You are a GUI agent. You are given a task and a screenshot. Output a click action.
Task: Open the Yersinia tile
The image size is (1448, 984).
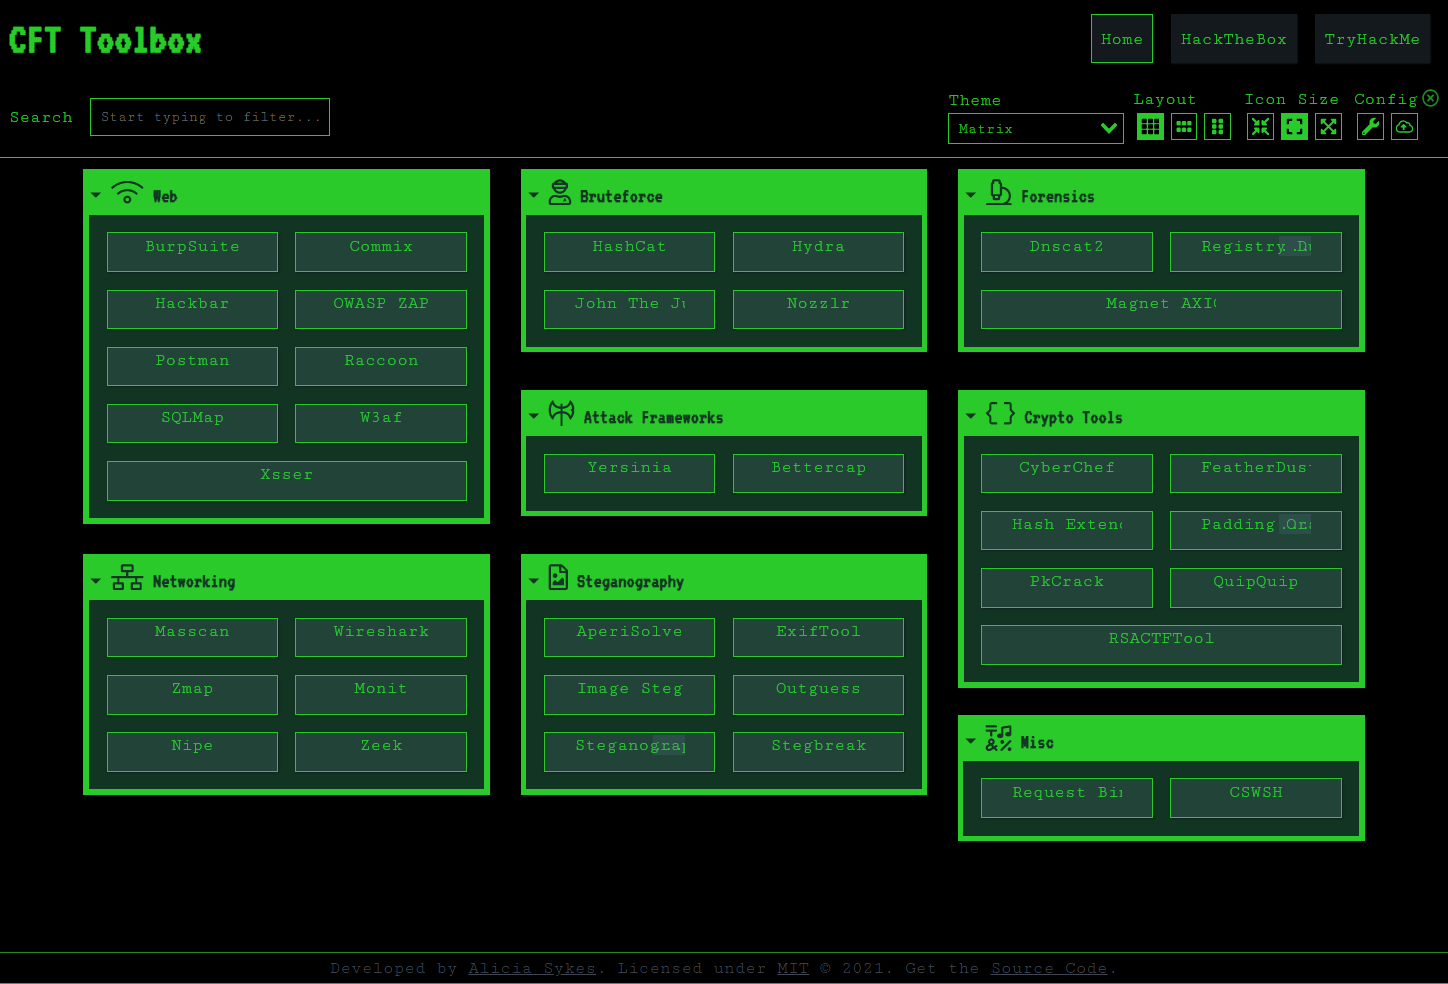click(629, 473)
